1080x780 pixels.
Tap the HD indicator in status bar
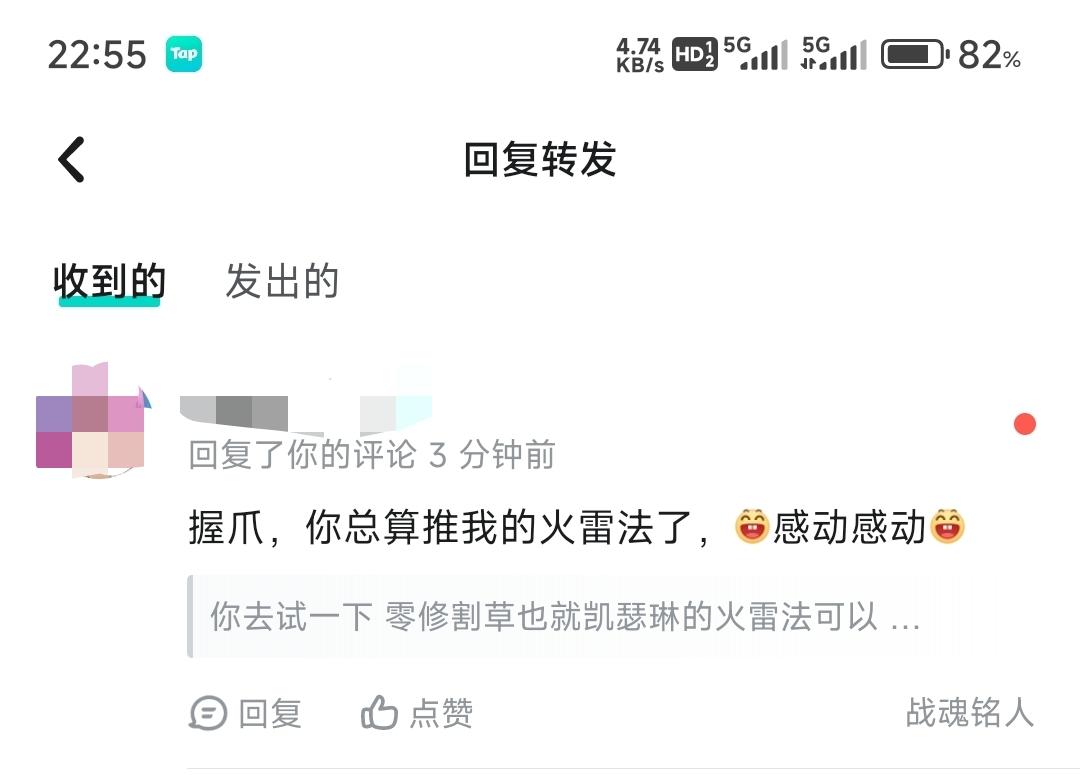click(694, 54)
